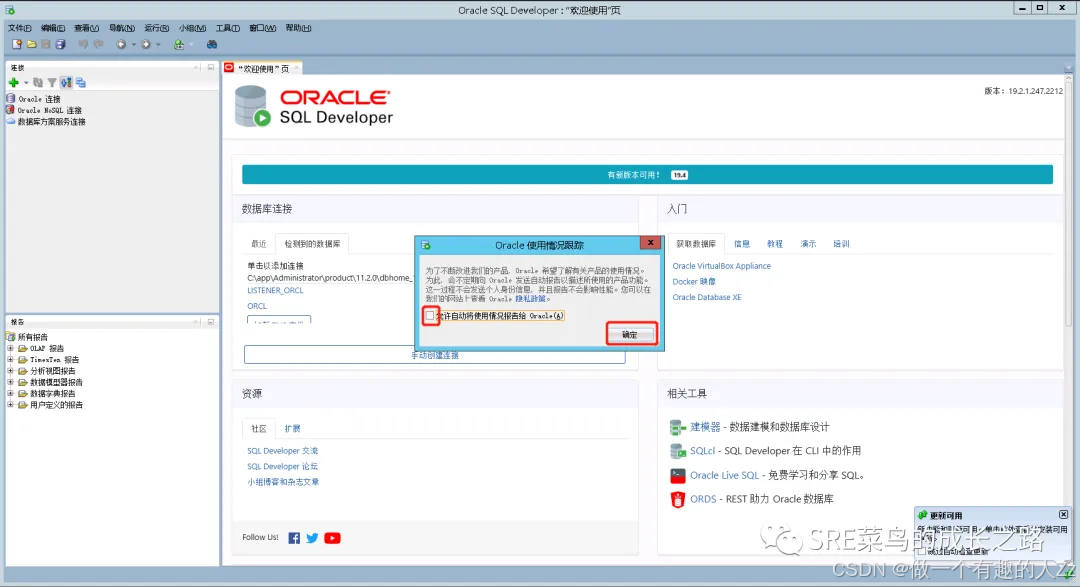This screenshot has width=1080, height=587.
Task: Open the Oracle VirtualBox Appliance link
Action: point(721,266)
